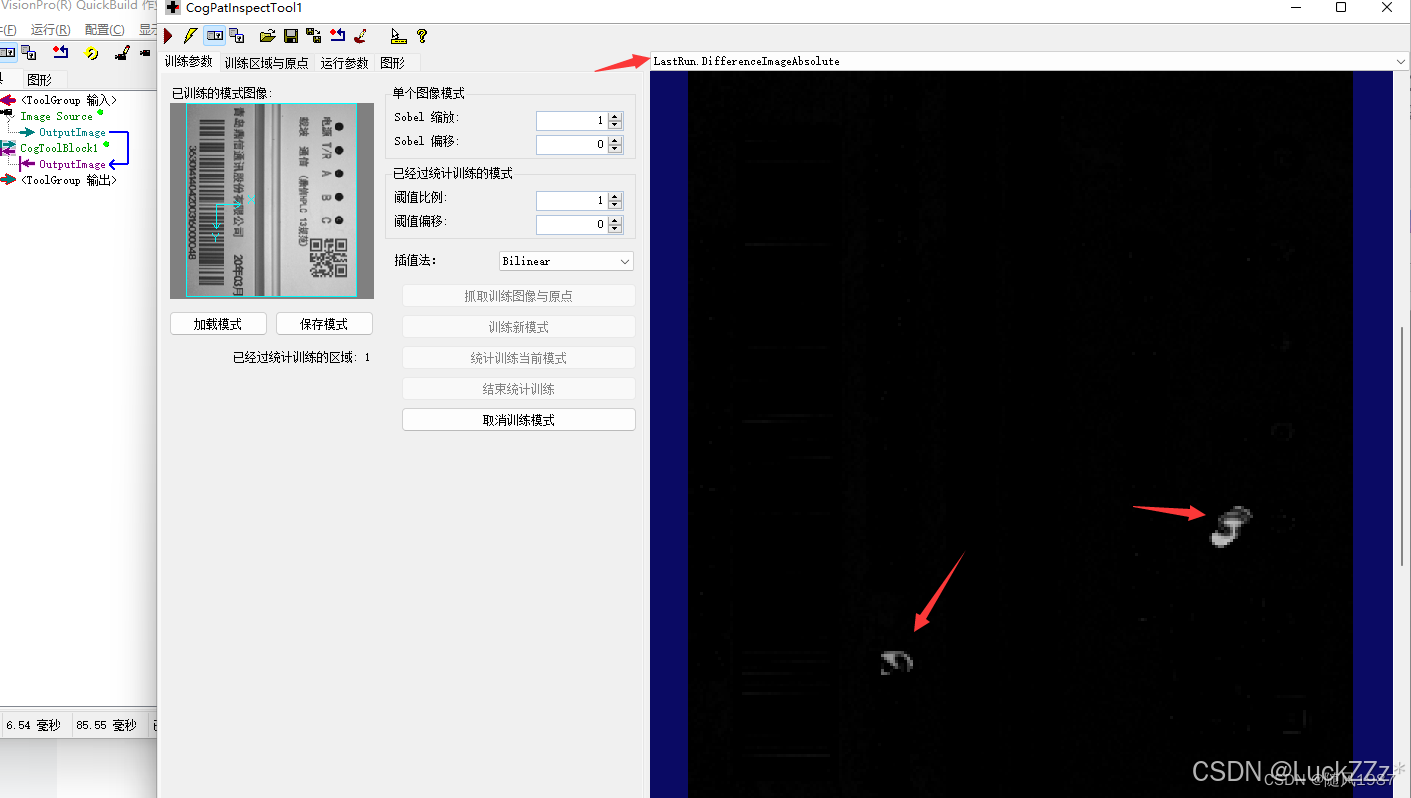Save the tool with the floppy disk icon

pos(291,36)
